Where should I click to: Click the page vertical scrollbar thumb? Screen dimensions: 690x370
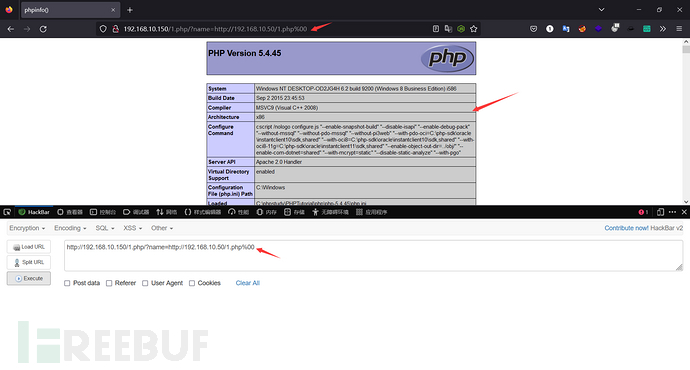pos(686,49)
